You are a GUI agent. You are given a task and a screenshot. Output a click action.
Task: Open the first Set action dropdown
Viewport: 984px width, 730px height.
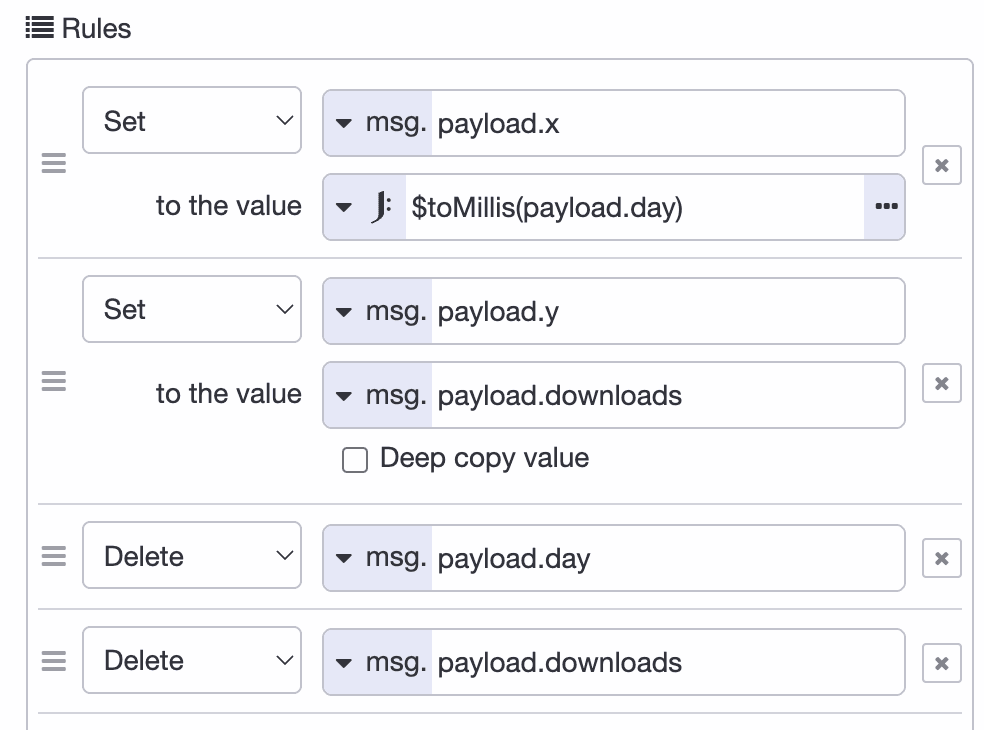pyautogui.click(x=192, y=120)
